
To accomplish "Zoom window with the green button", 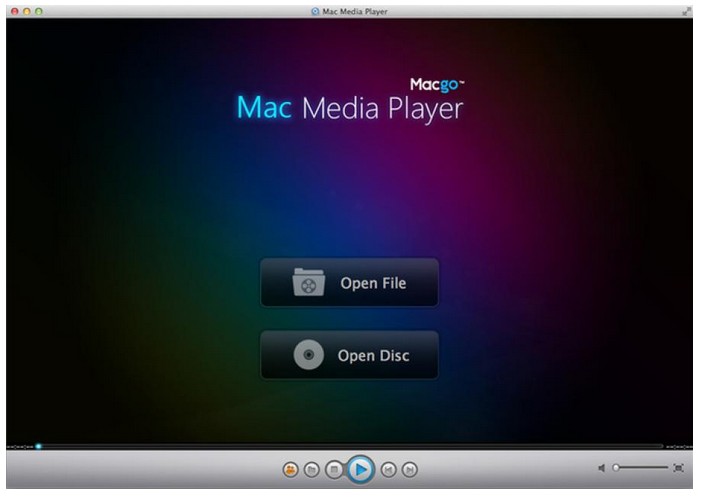I will (39, 11).
